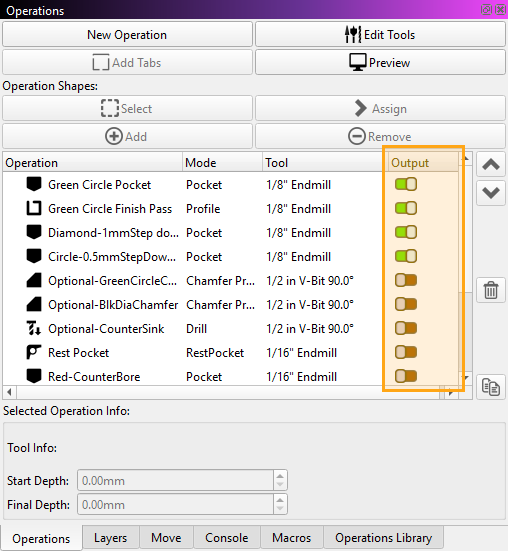
Task: Enable output toggle for Rest Pocket
Action: [x=406, y=352]
